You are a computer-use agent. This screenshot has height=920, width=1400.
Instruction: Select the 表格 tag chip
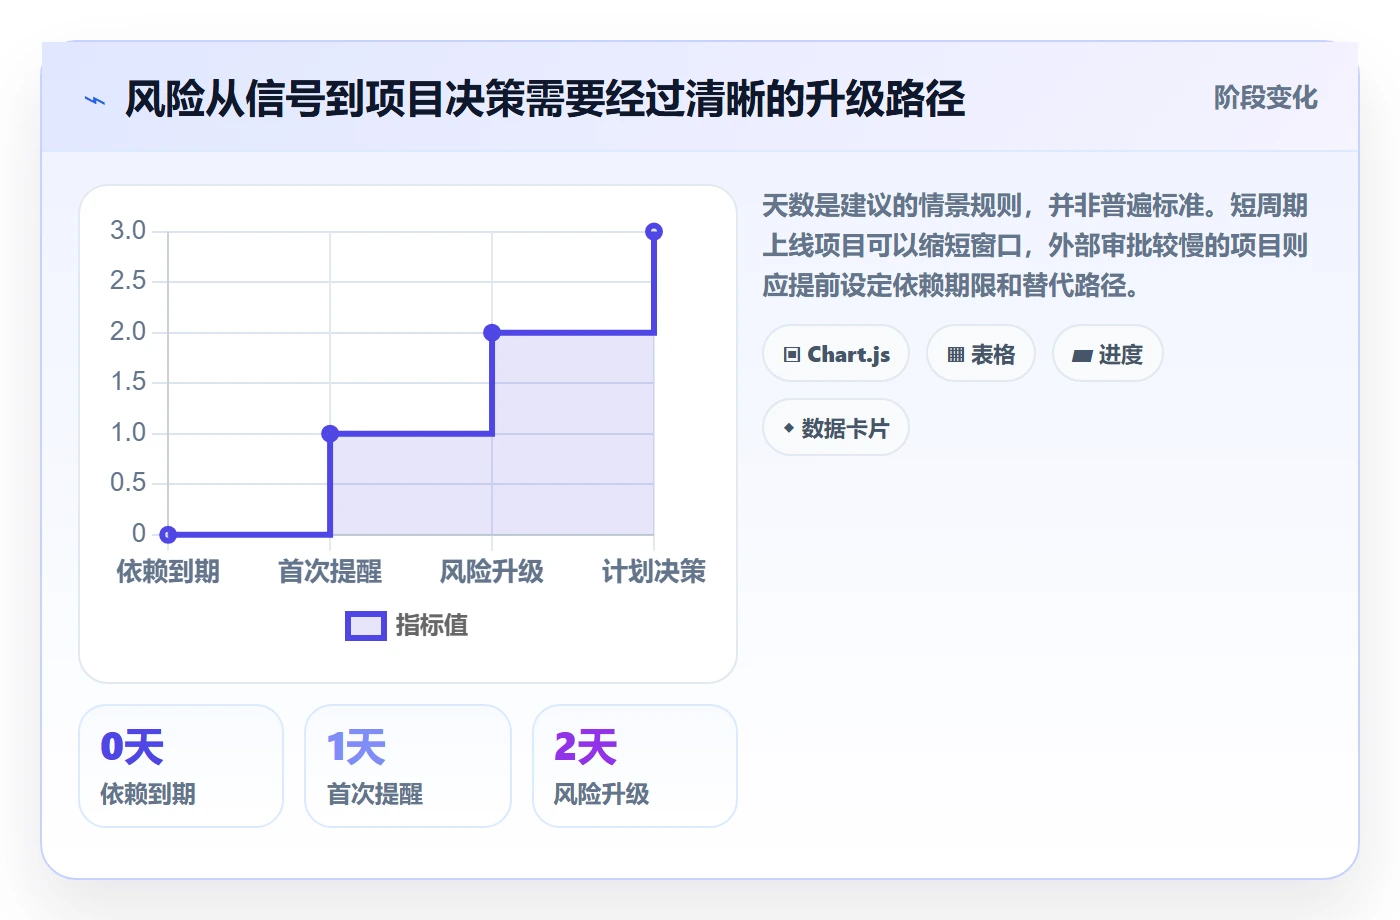click(x=981, y=354)
